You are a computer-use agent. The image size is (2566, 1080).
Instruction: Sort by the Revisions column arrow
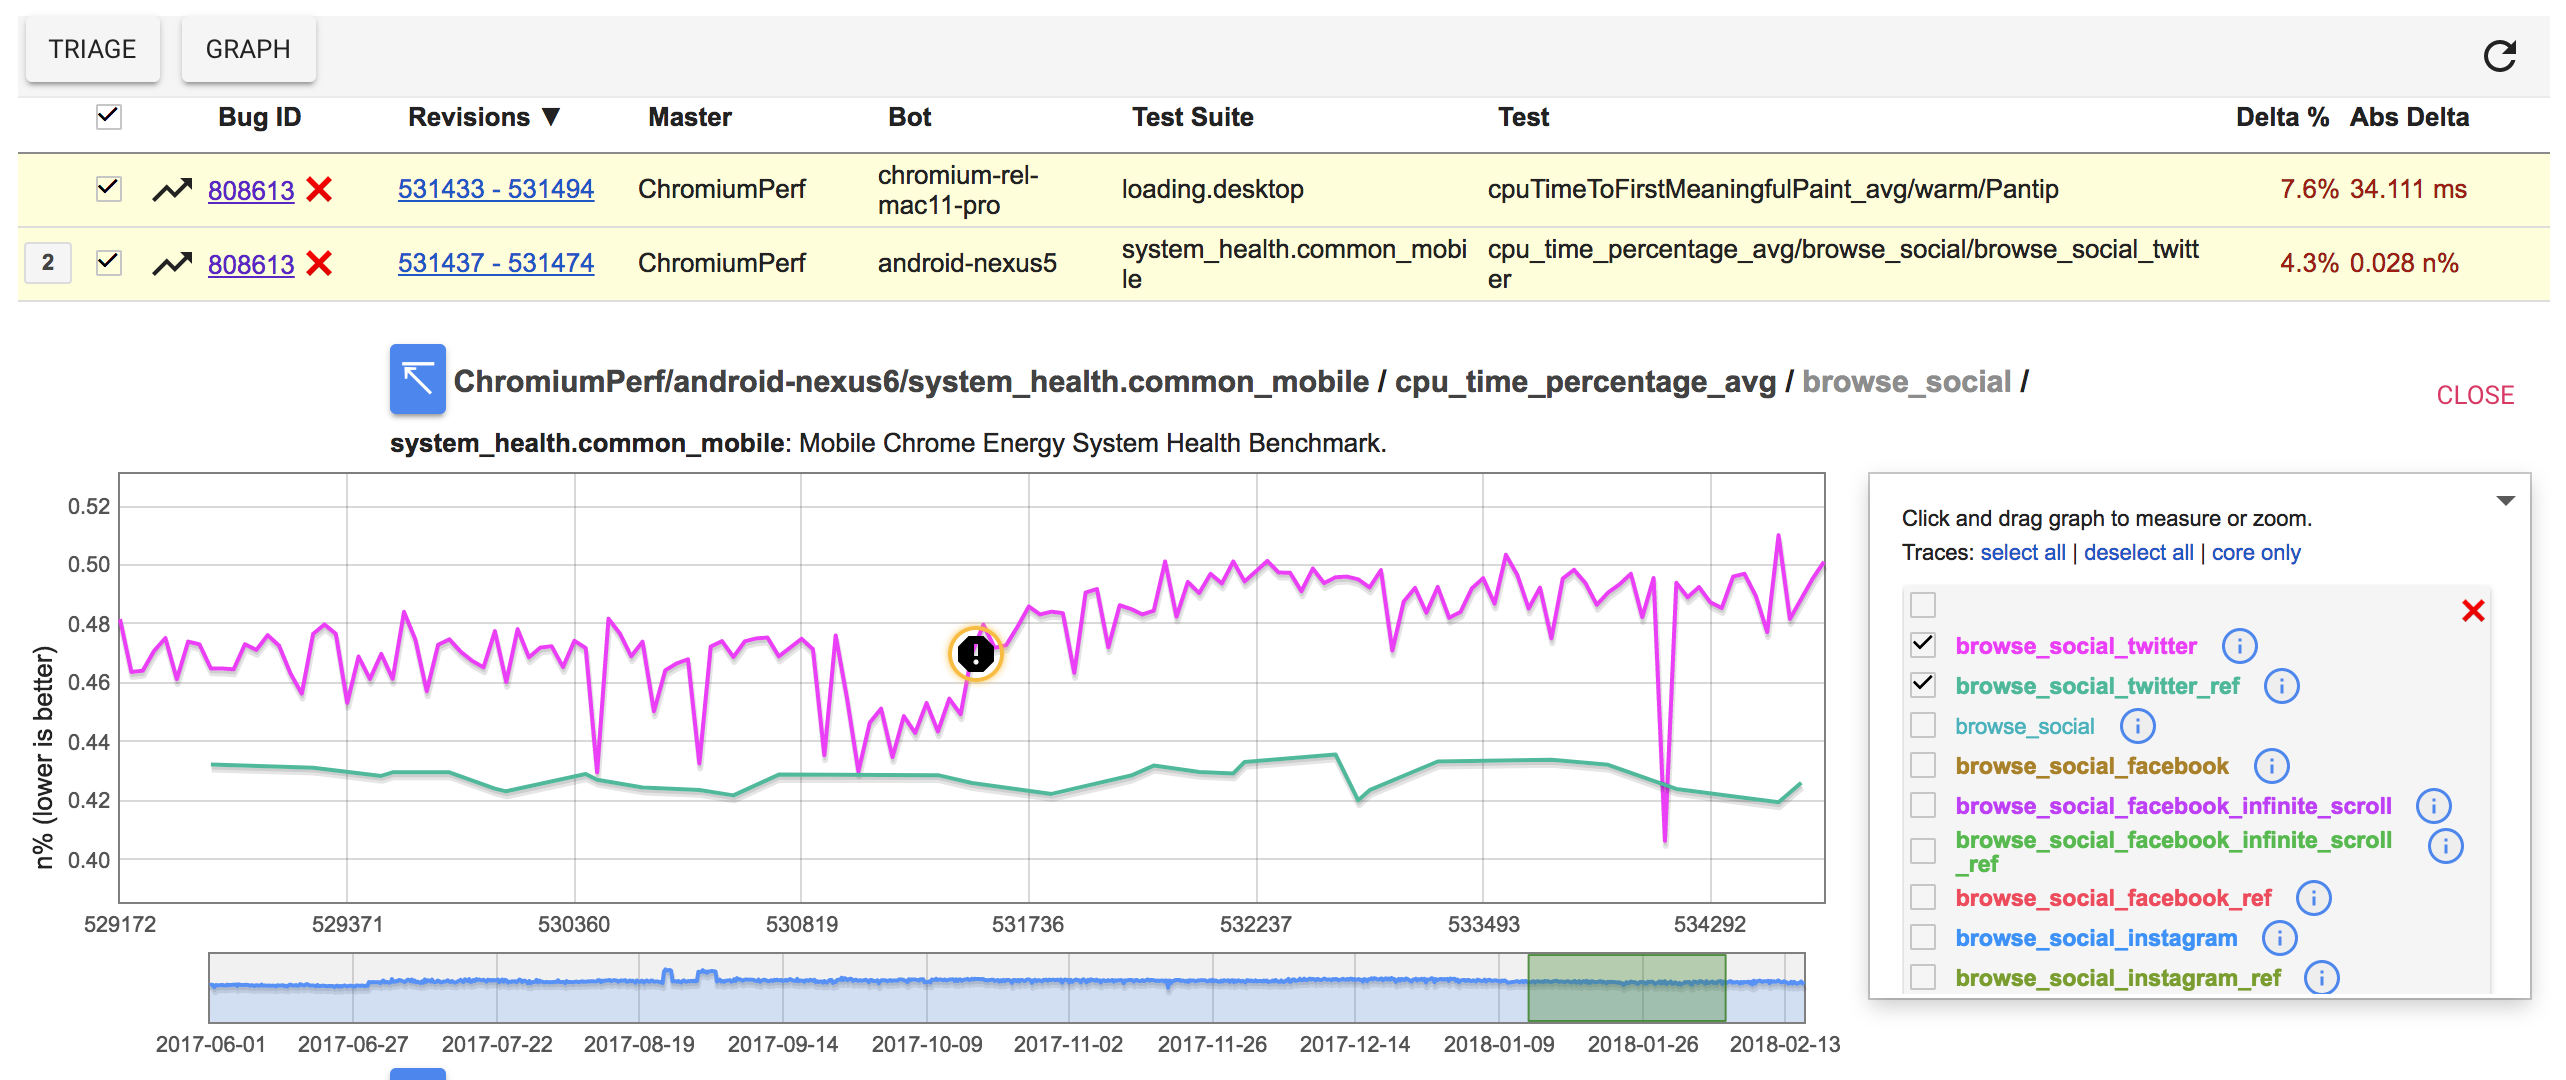(551, 117)
